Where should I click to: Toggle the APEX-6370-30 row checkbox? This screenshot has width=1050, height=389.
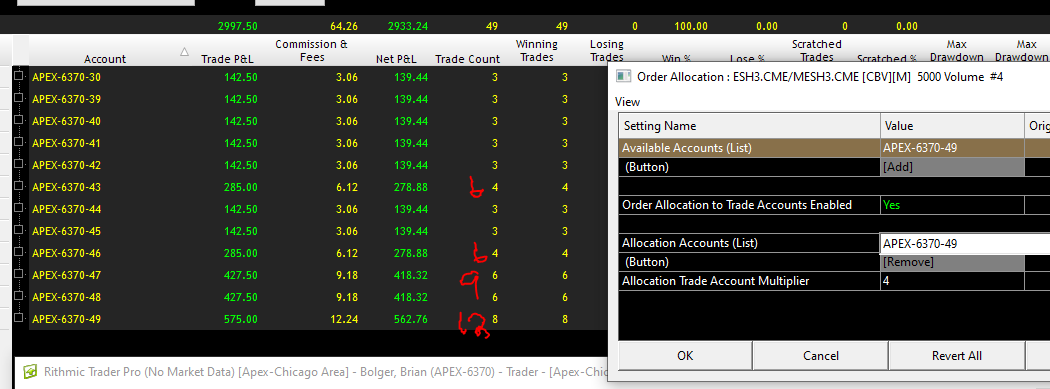coord(19,76)
